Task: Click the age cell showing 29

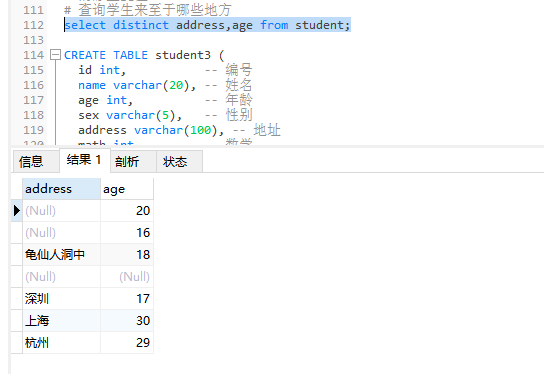Action: point(127,343)
